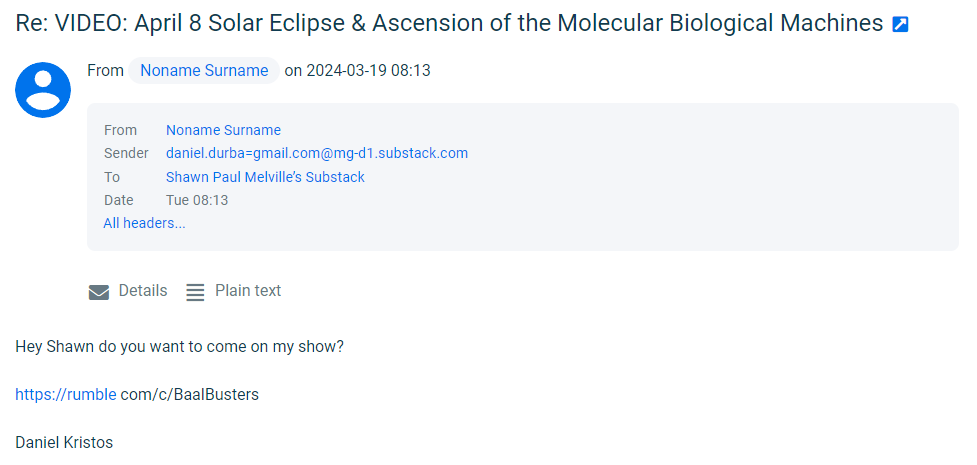Switch to the Plain text view label
977x465 pixels.
248,291
